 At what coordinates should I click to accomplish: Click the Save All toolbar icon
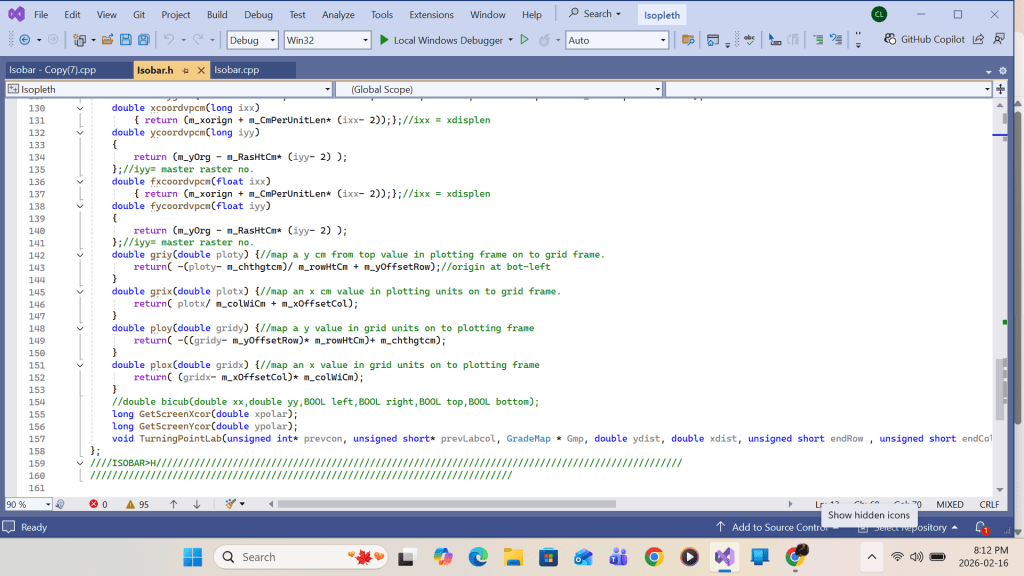pos(144,40)
